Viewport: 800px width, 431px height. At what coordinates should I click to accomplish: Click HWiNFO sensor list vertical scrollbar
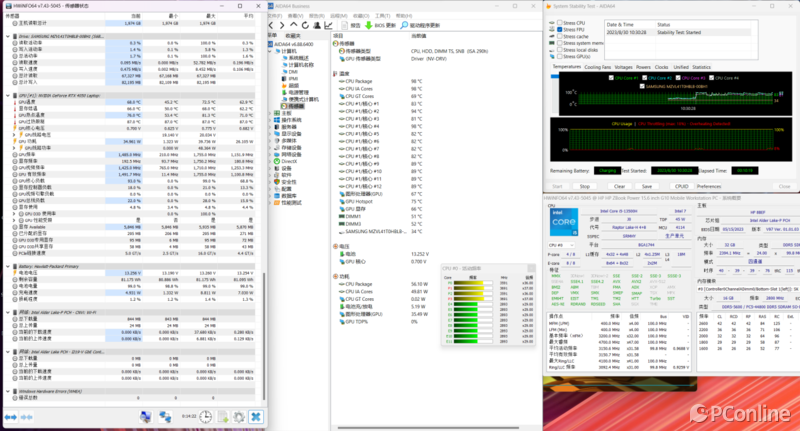coord(264,337)
